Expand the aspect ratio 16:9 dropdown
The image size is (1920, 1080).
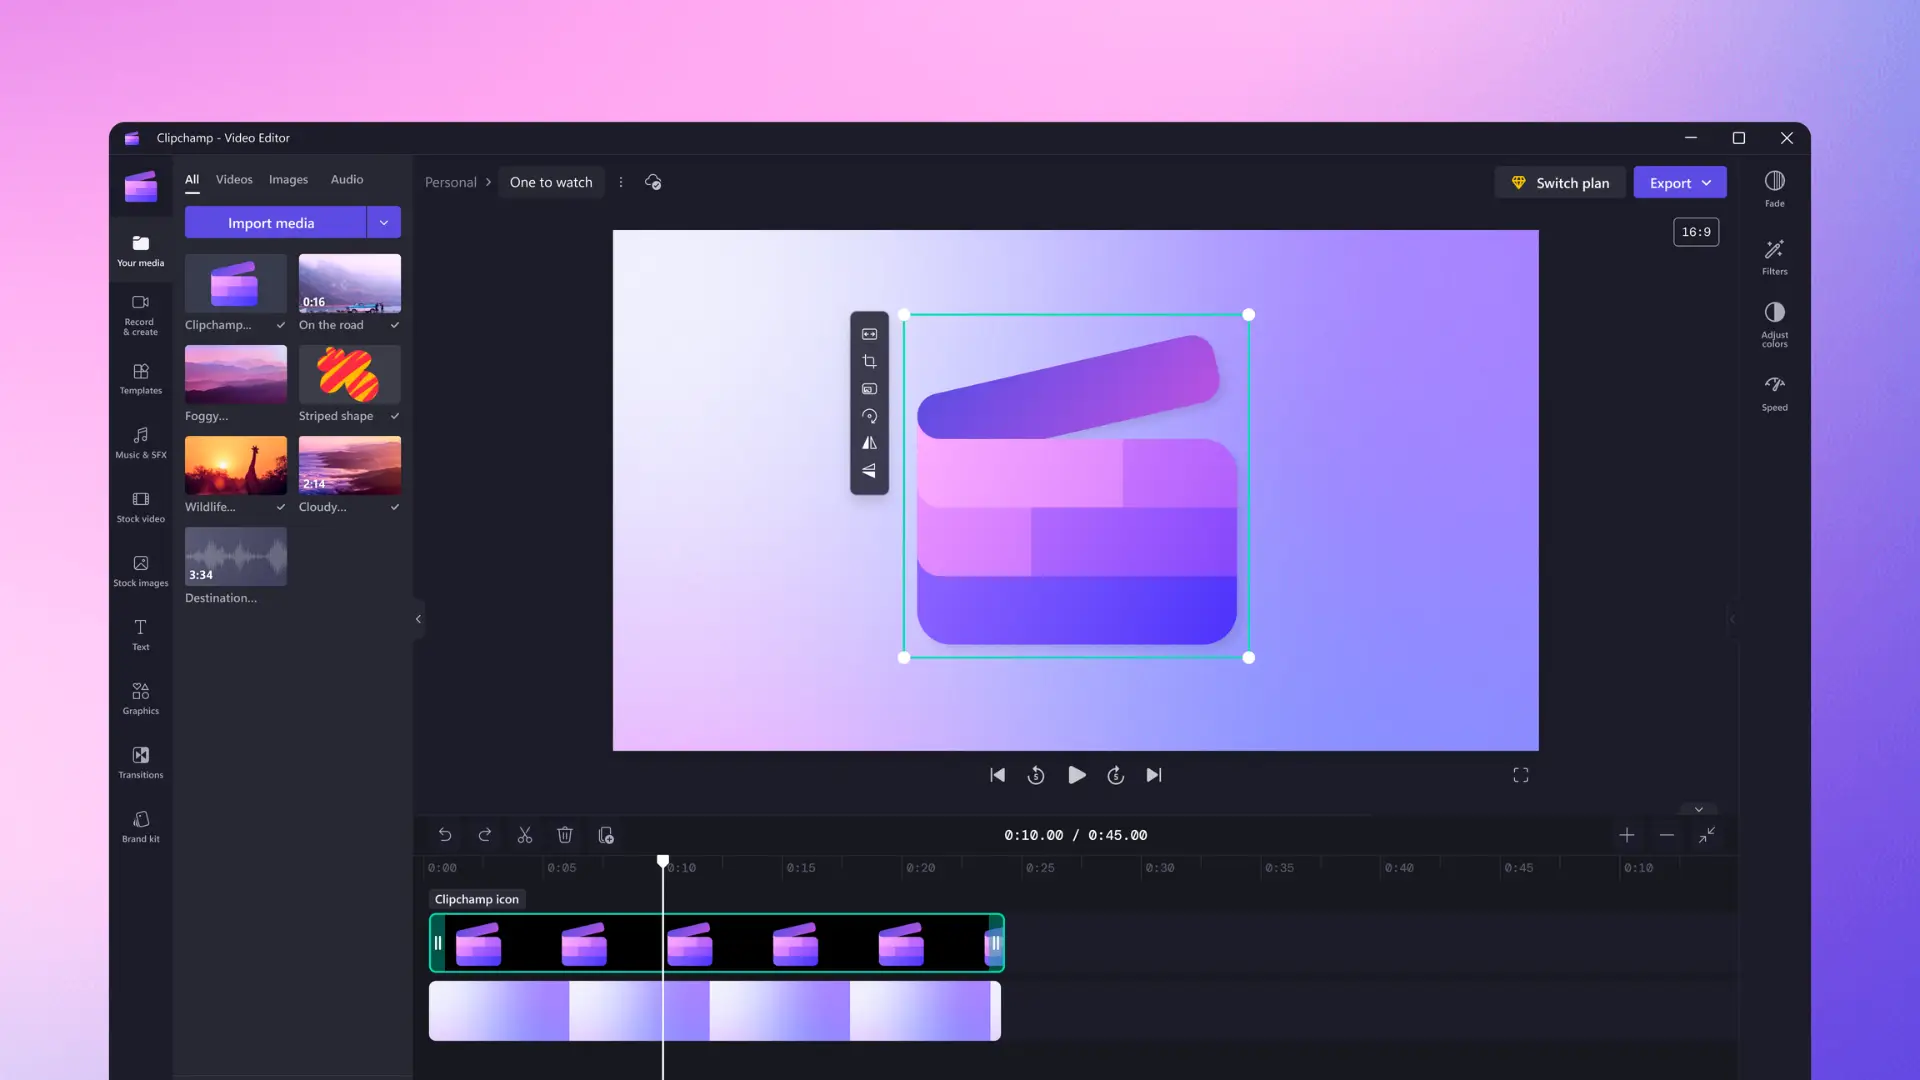[x=1697, y=231]
